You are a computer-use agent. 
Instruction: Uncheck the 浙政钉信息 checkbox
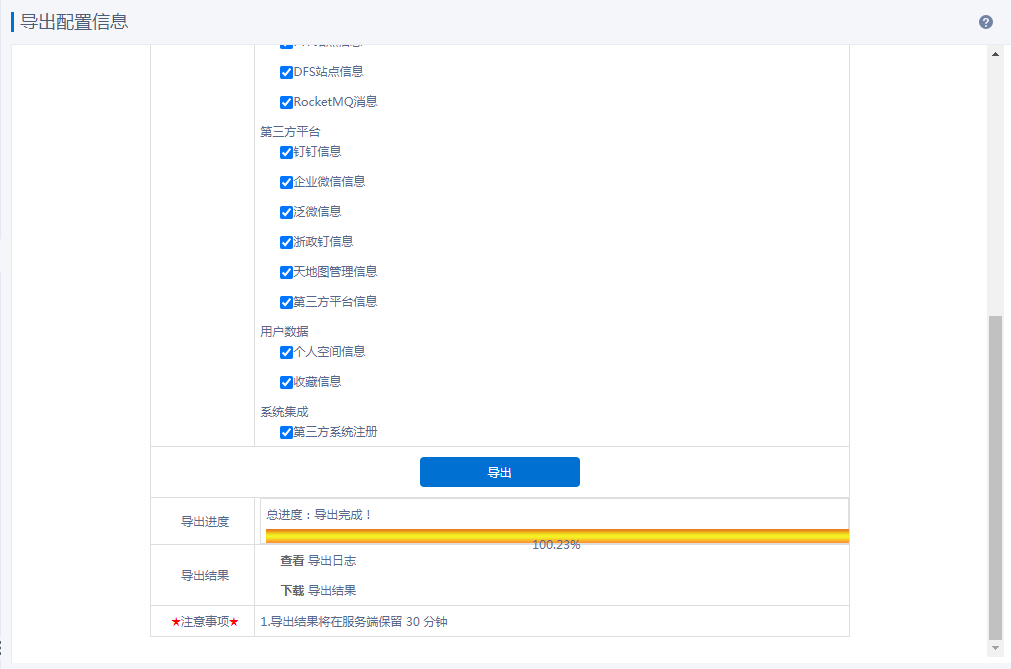(x=286, y=242)
